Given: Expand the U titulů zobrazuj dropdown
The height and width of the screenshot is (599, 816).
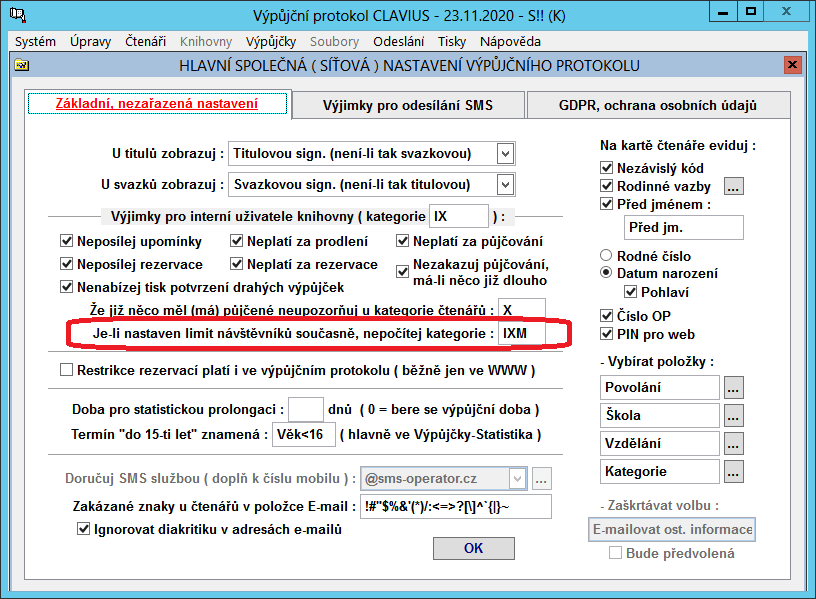Looking at the screenshot, I should pyautogui.click(x=505, y=154).
